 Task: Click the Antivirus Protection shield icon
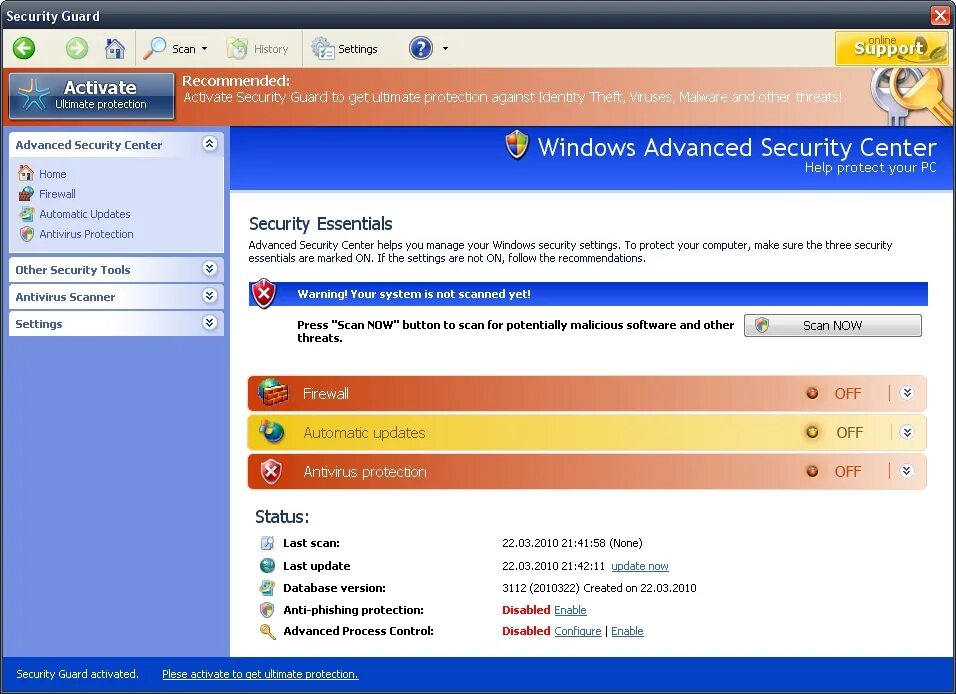26,234
